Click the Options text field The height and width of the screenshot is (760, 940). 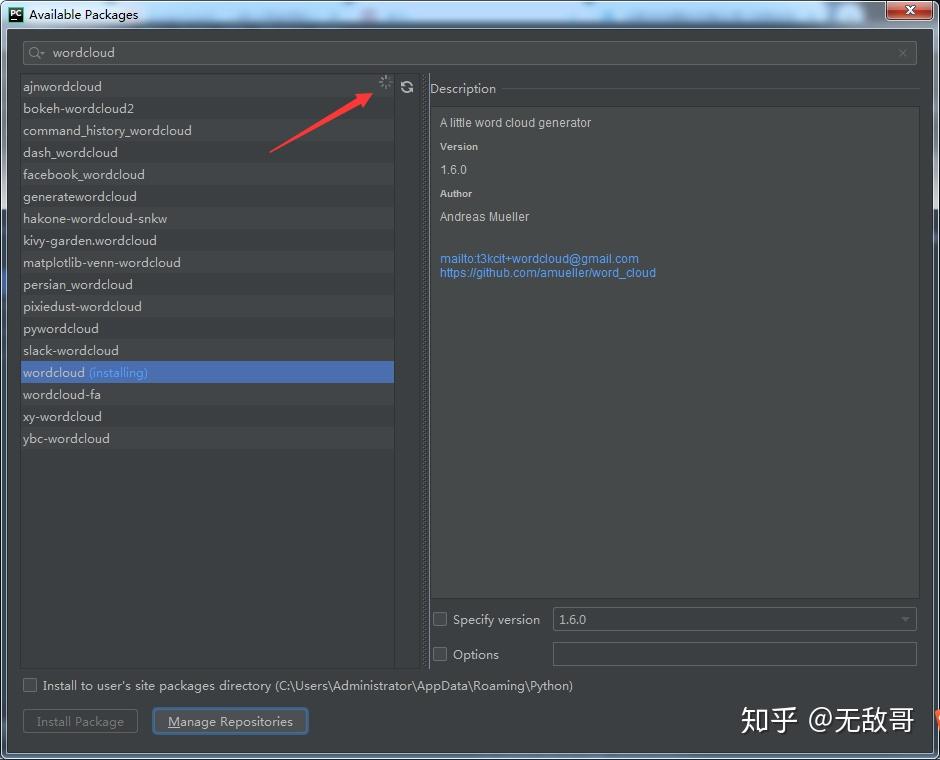coord(735,654)
